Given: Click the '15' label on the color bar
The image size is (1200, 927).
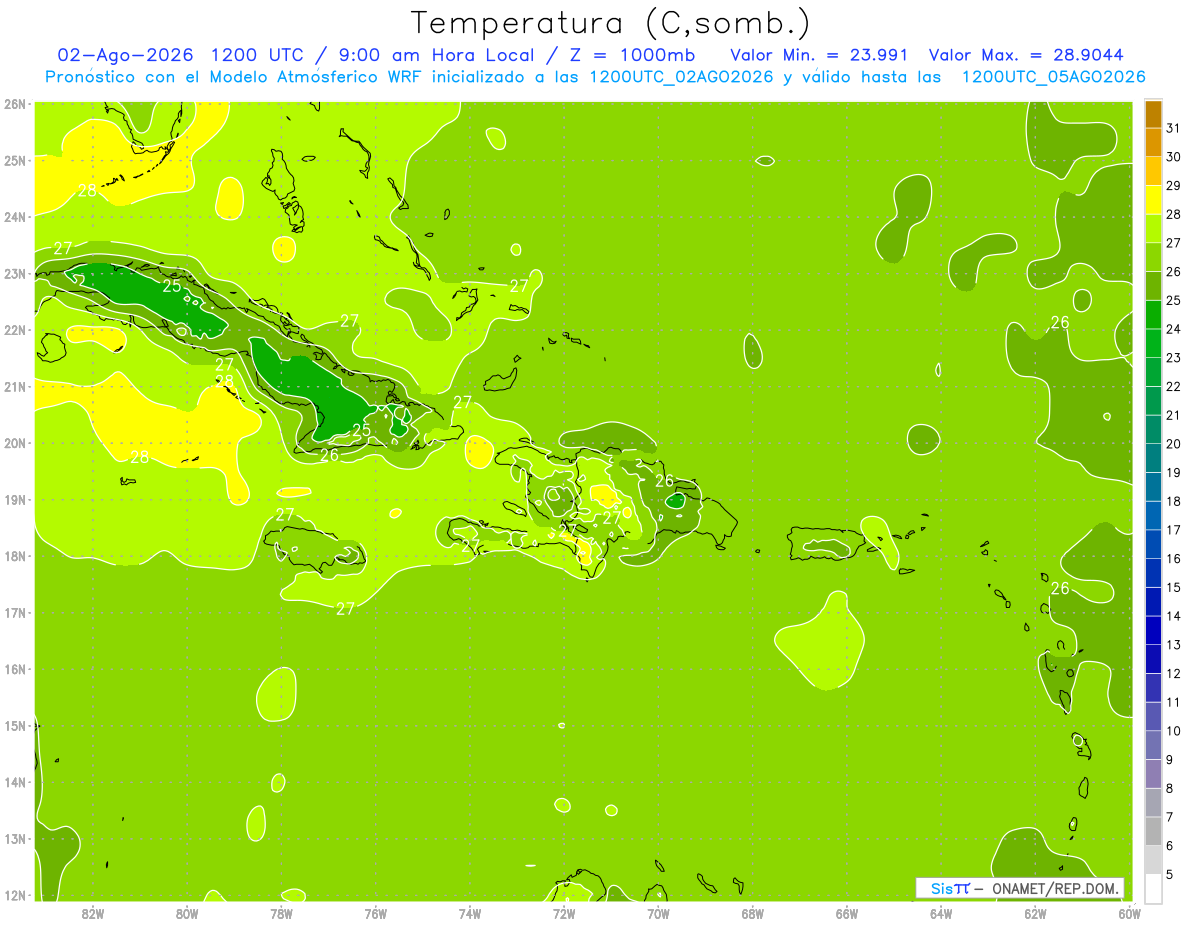Looking at the screenshot, I should tap(1173, 588).
